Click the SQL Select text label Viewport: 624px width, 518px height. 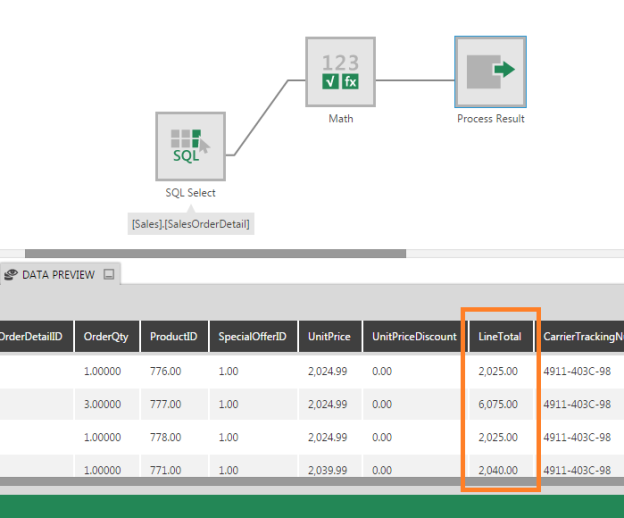coord(190,193)
